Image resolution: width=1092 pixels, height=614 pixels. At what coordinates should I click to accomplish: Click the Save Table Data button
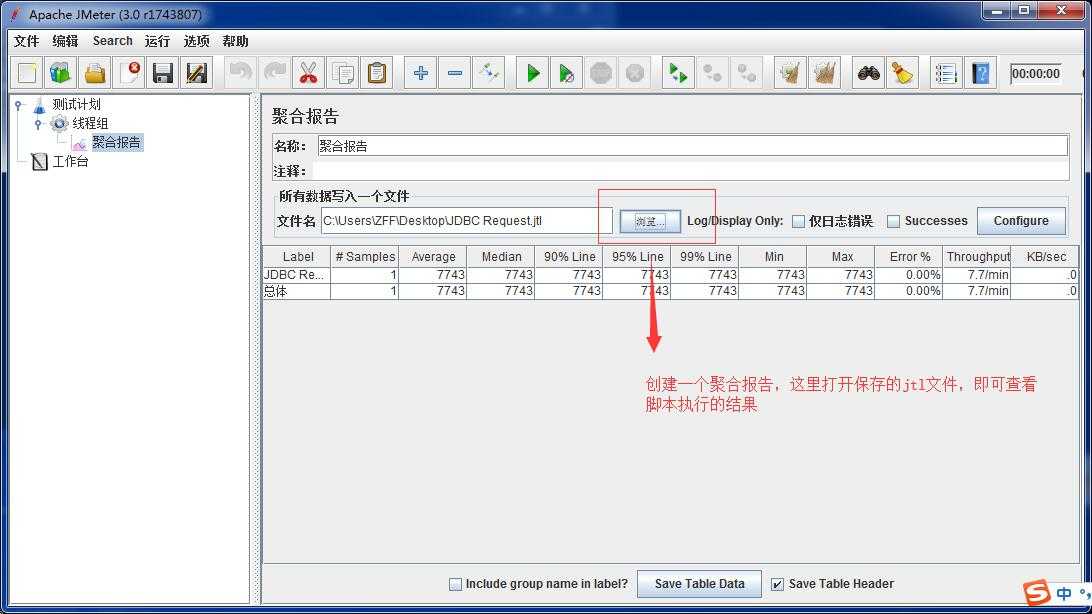click(x=699, y=584)
